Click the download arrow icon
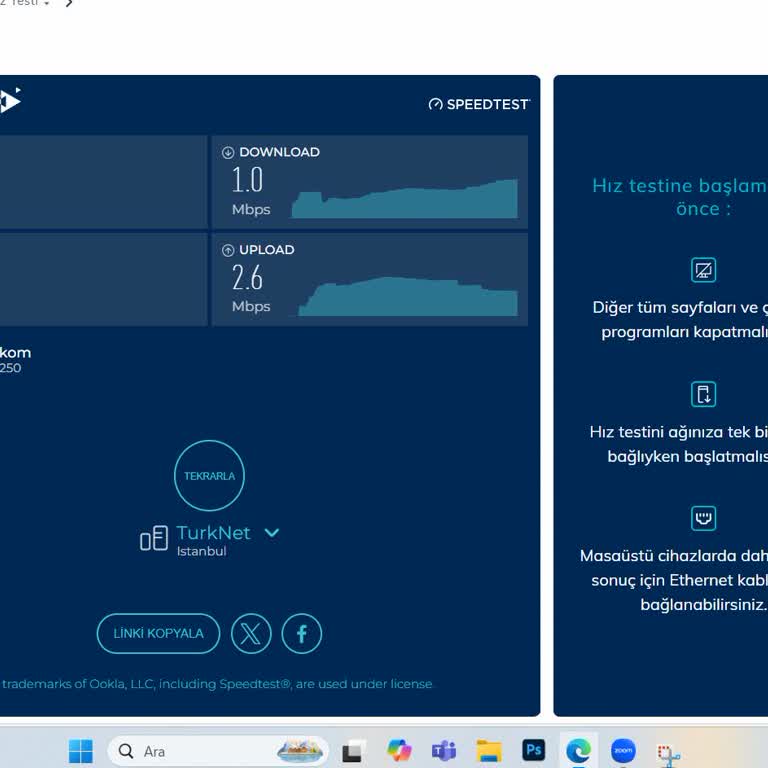 tap(228, 152)
